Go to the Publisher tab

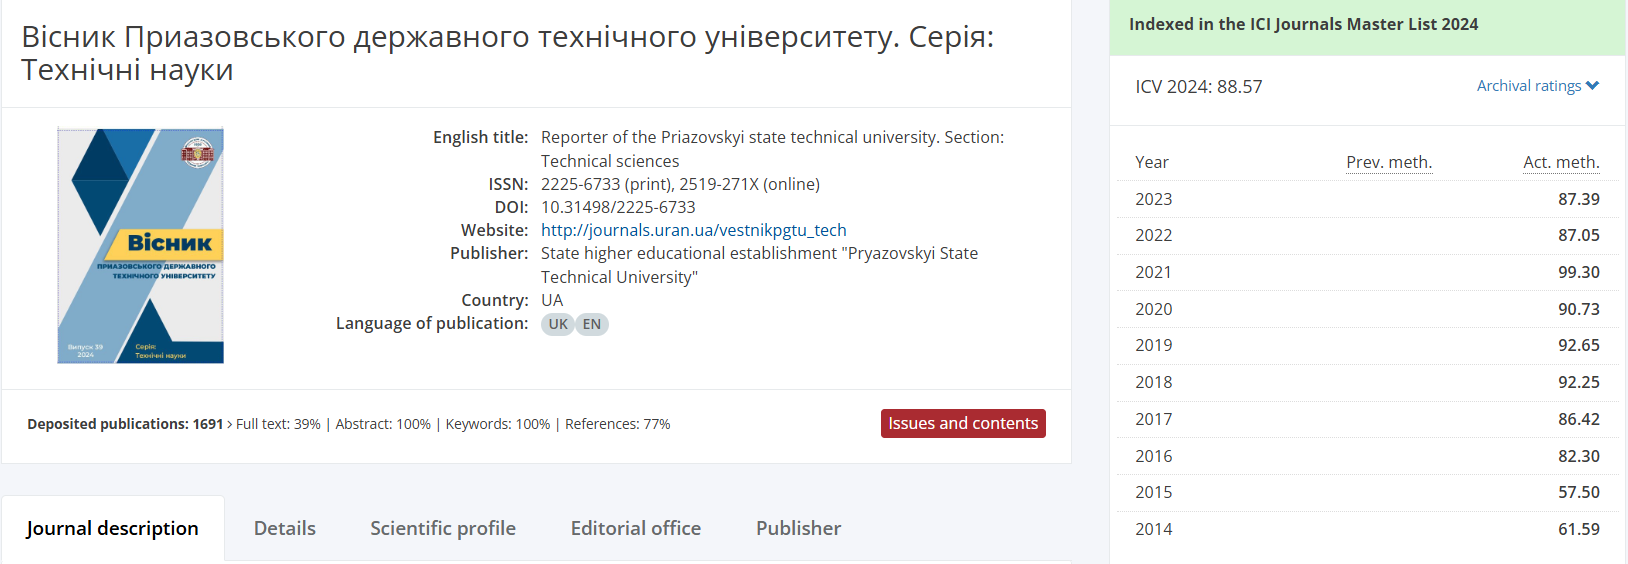798,528
